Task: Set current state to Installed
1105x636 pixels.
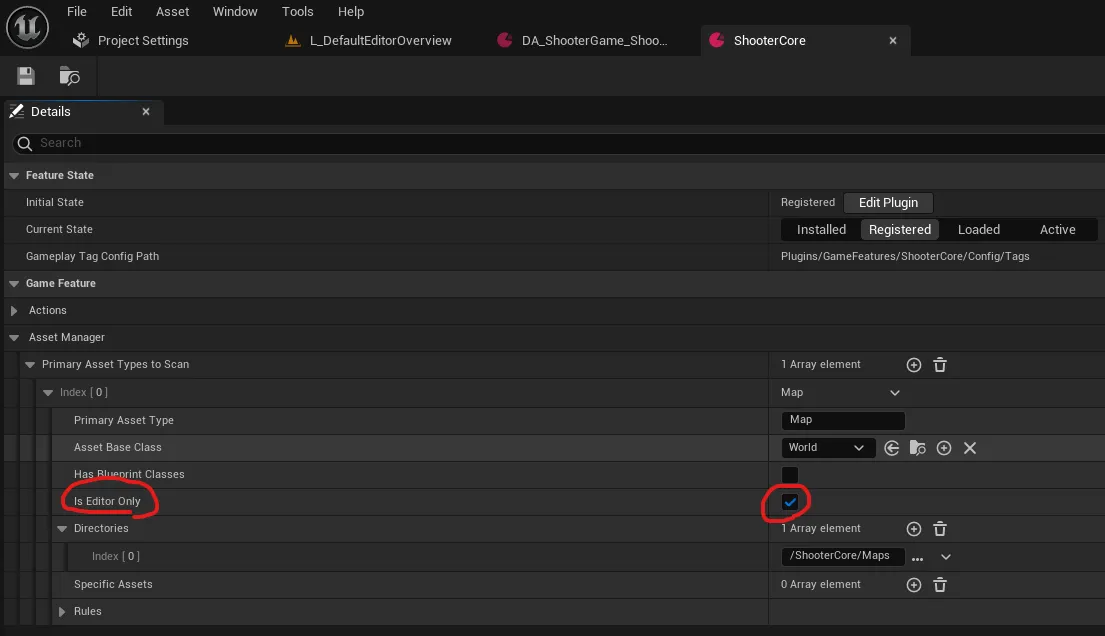Action: coord(821,229)
